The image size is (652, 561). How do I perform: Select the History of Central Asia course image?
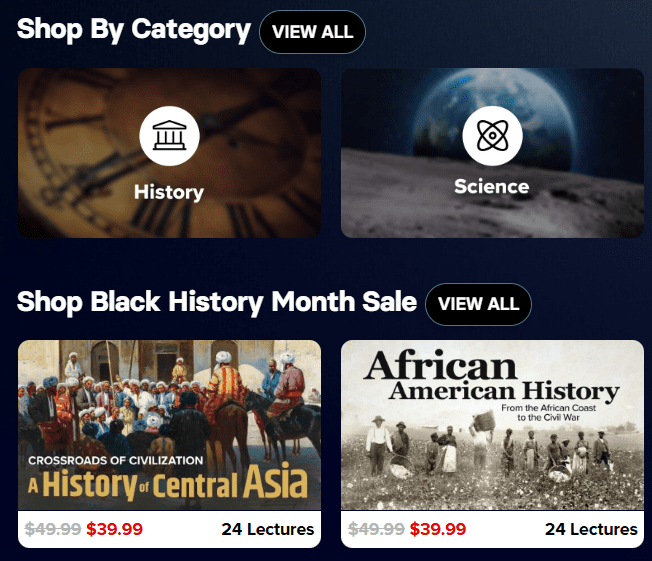pos(169,425)
